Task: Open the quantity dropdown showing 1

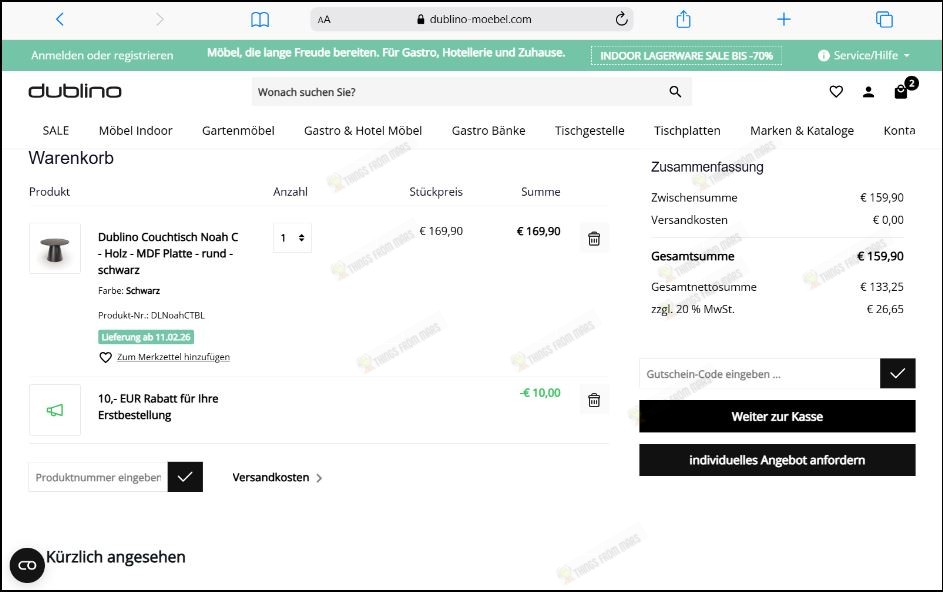Action: pyautogui.click(x=291, y=238)
